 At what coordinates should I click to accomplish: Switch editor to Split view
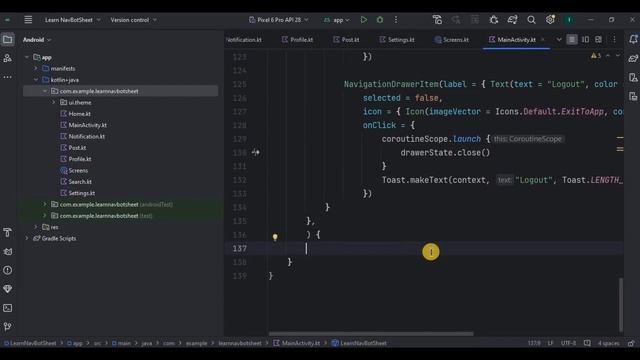(585, 40)
